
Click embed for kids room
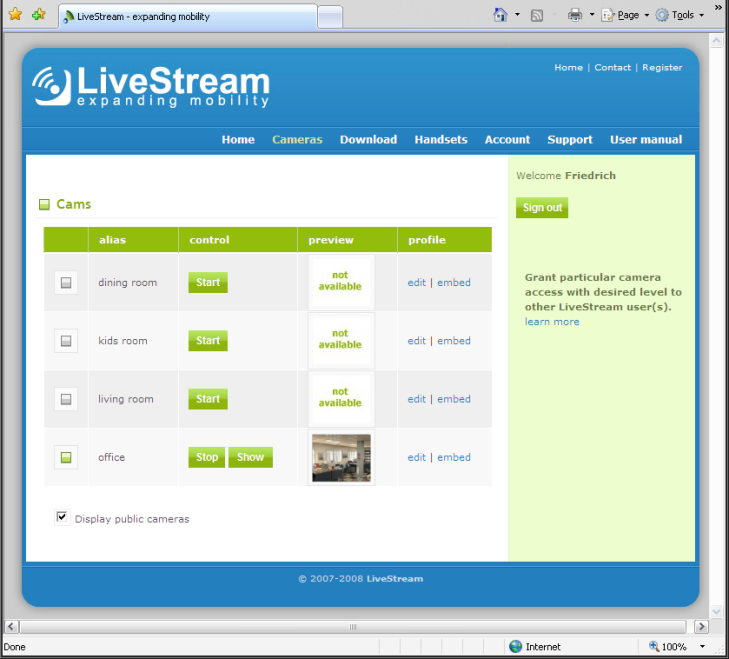pyautogui.click(x=454, y=341)
